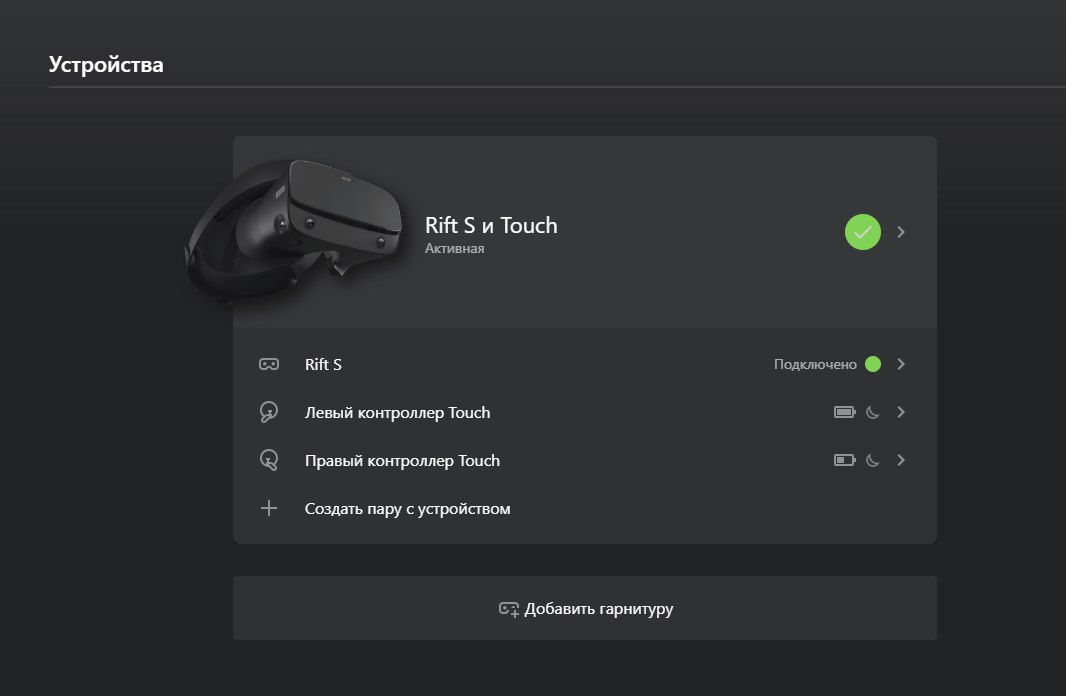Expand Rift S и Touch details chevron

[901, 232]
